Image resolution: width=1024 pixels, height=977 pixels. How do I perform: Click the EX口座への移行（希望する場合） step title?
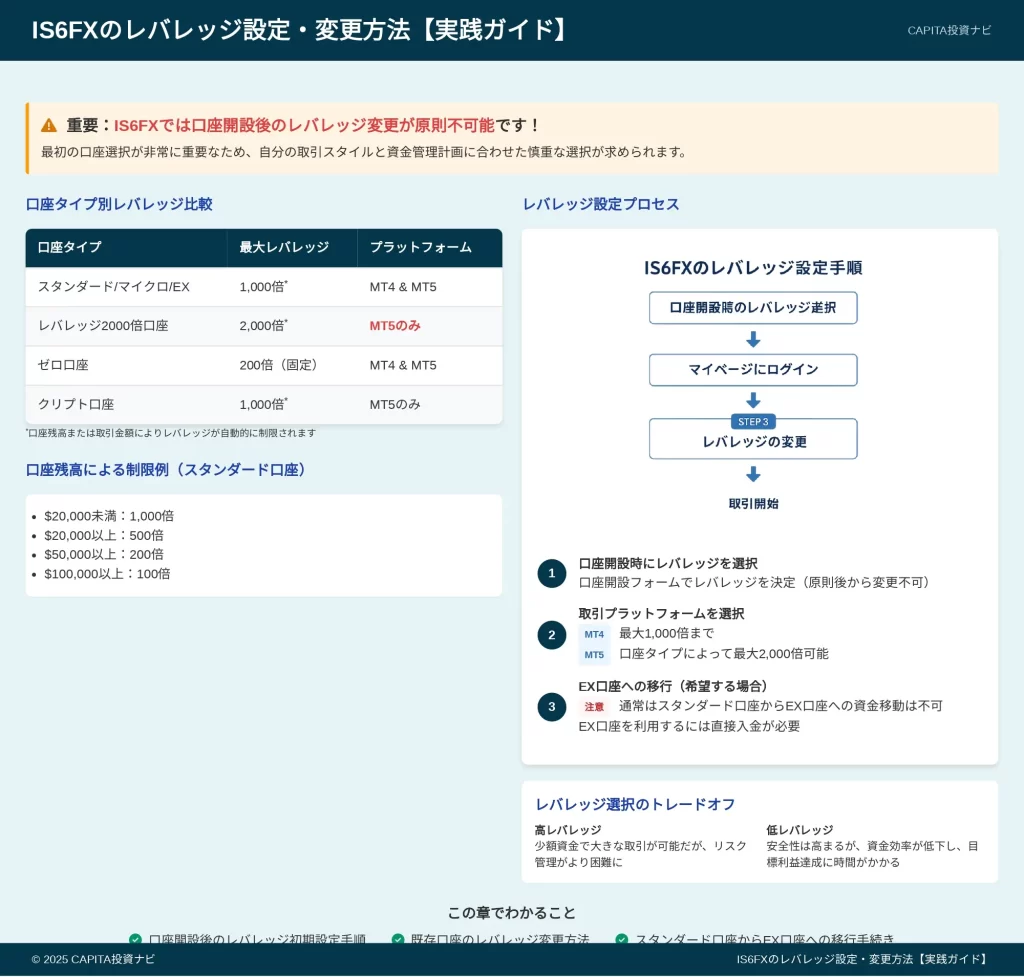click(x=675, y=686)
